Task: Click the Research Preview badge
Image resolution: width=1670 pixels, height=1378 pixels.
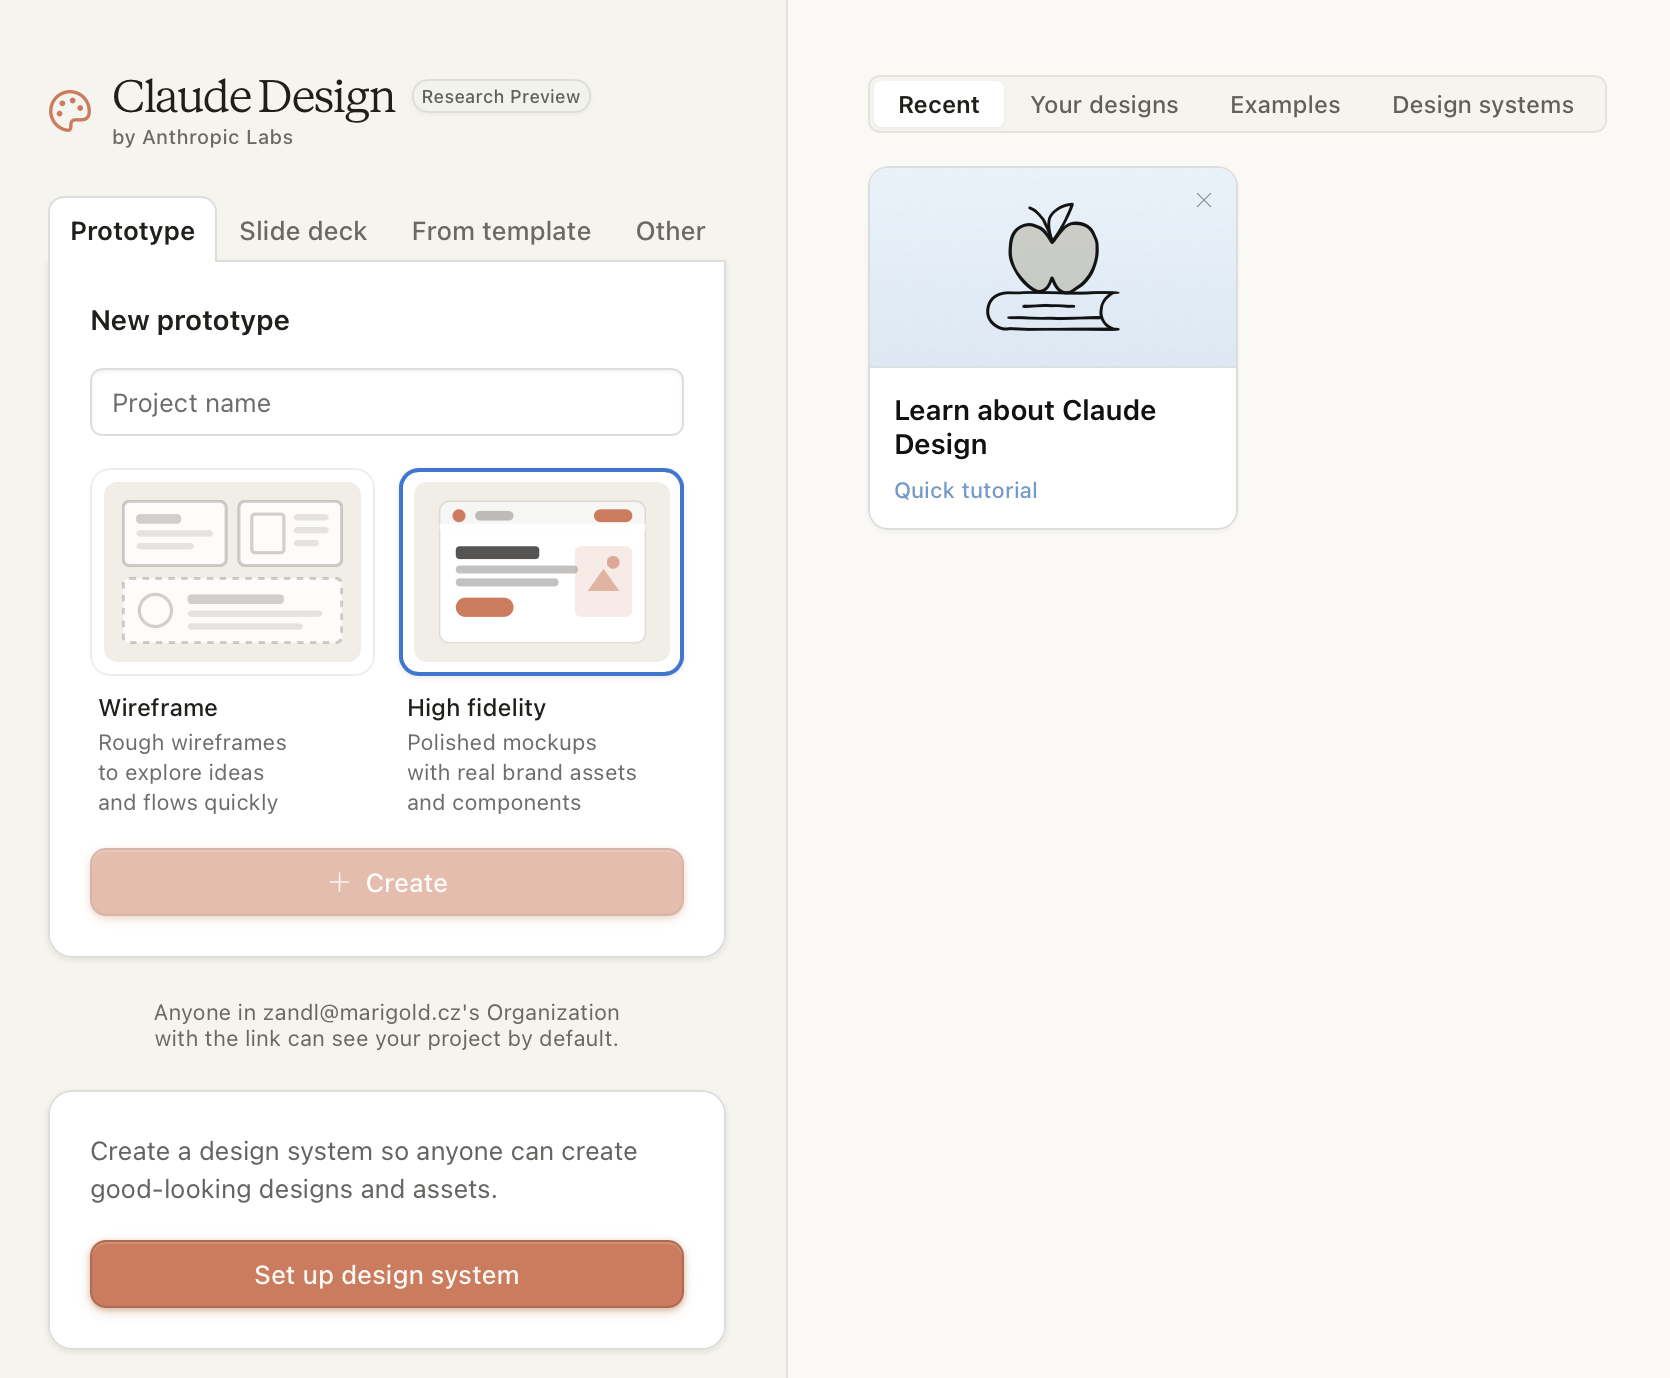Action: [501, 97]
